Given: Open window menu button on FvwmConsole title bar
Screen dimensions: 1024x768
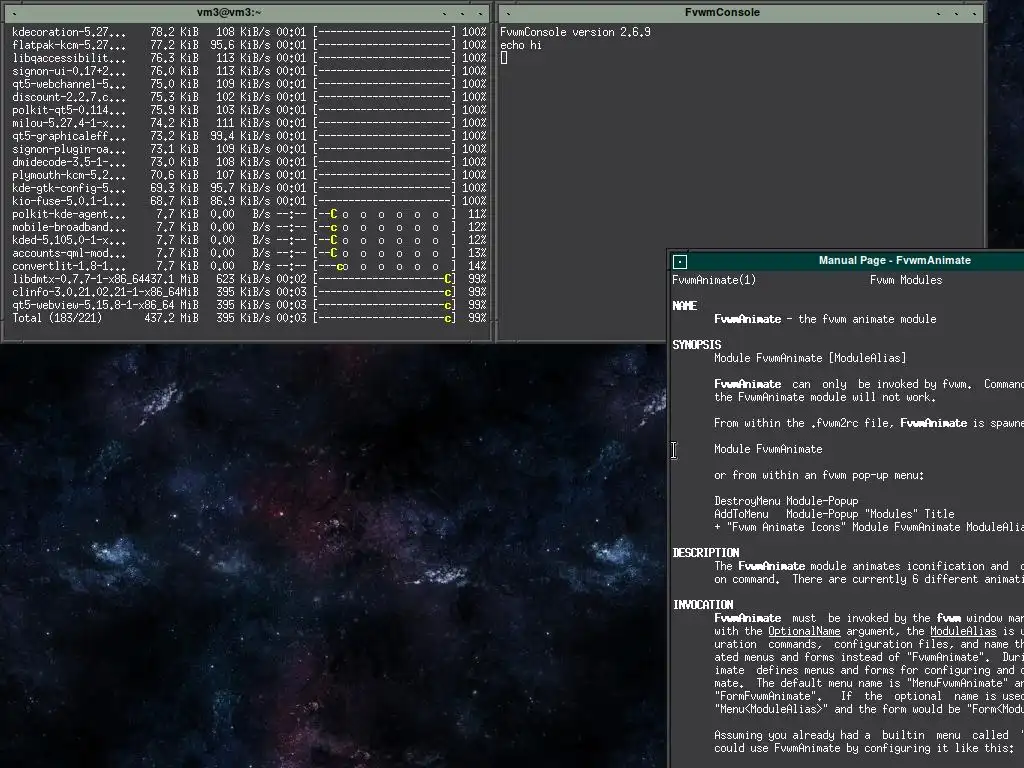Looking at the screenshot, I should 508,12.
